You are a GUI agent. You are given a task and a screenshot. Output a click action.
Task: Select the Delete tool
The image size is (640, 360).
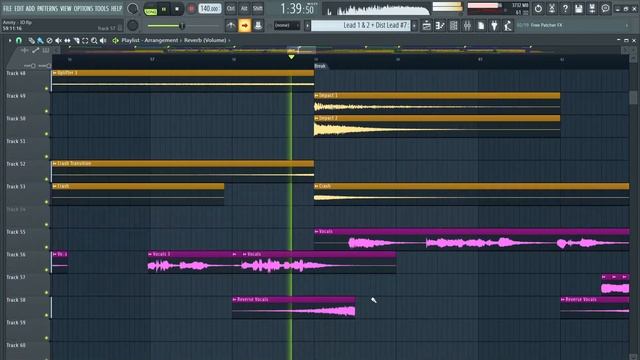coord(49,40)
